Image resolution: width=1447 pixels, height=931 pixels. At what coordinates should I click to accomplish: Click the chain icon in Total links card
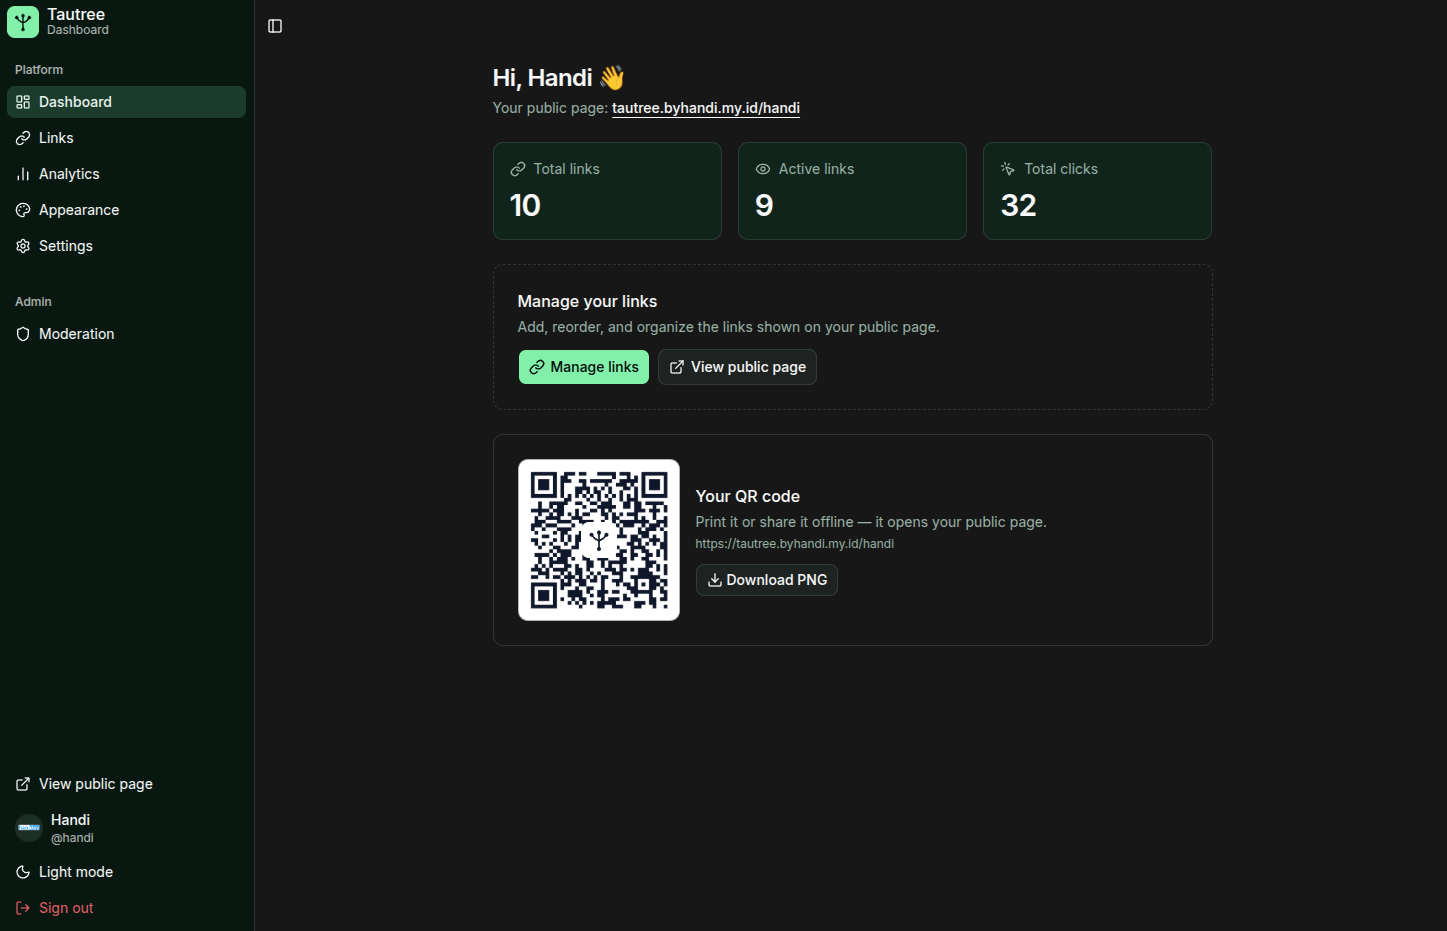tap(518, 169)
